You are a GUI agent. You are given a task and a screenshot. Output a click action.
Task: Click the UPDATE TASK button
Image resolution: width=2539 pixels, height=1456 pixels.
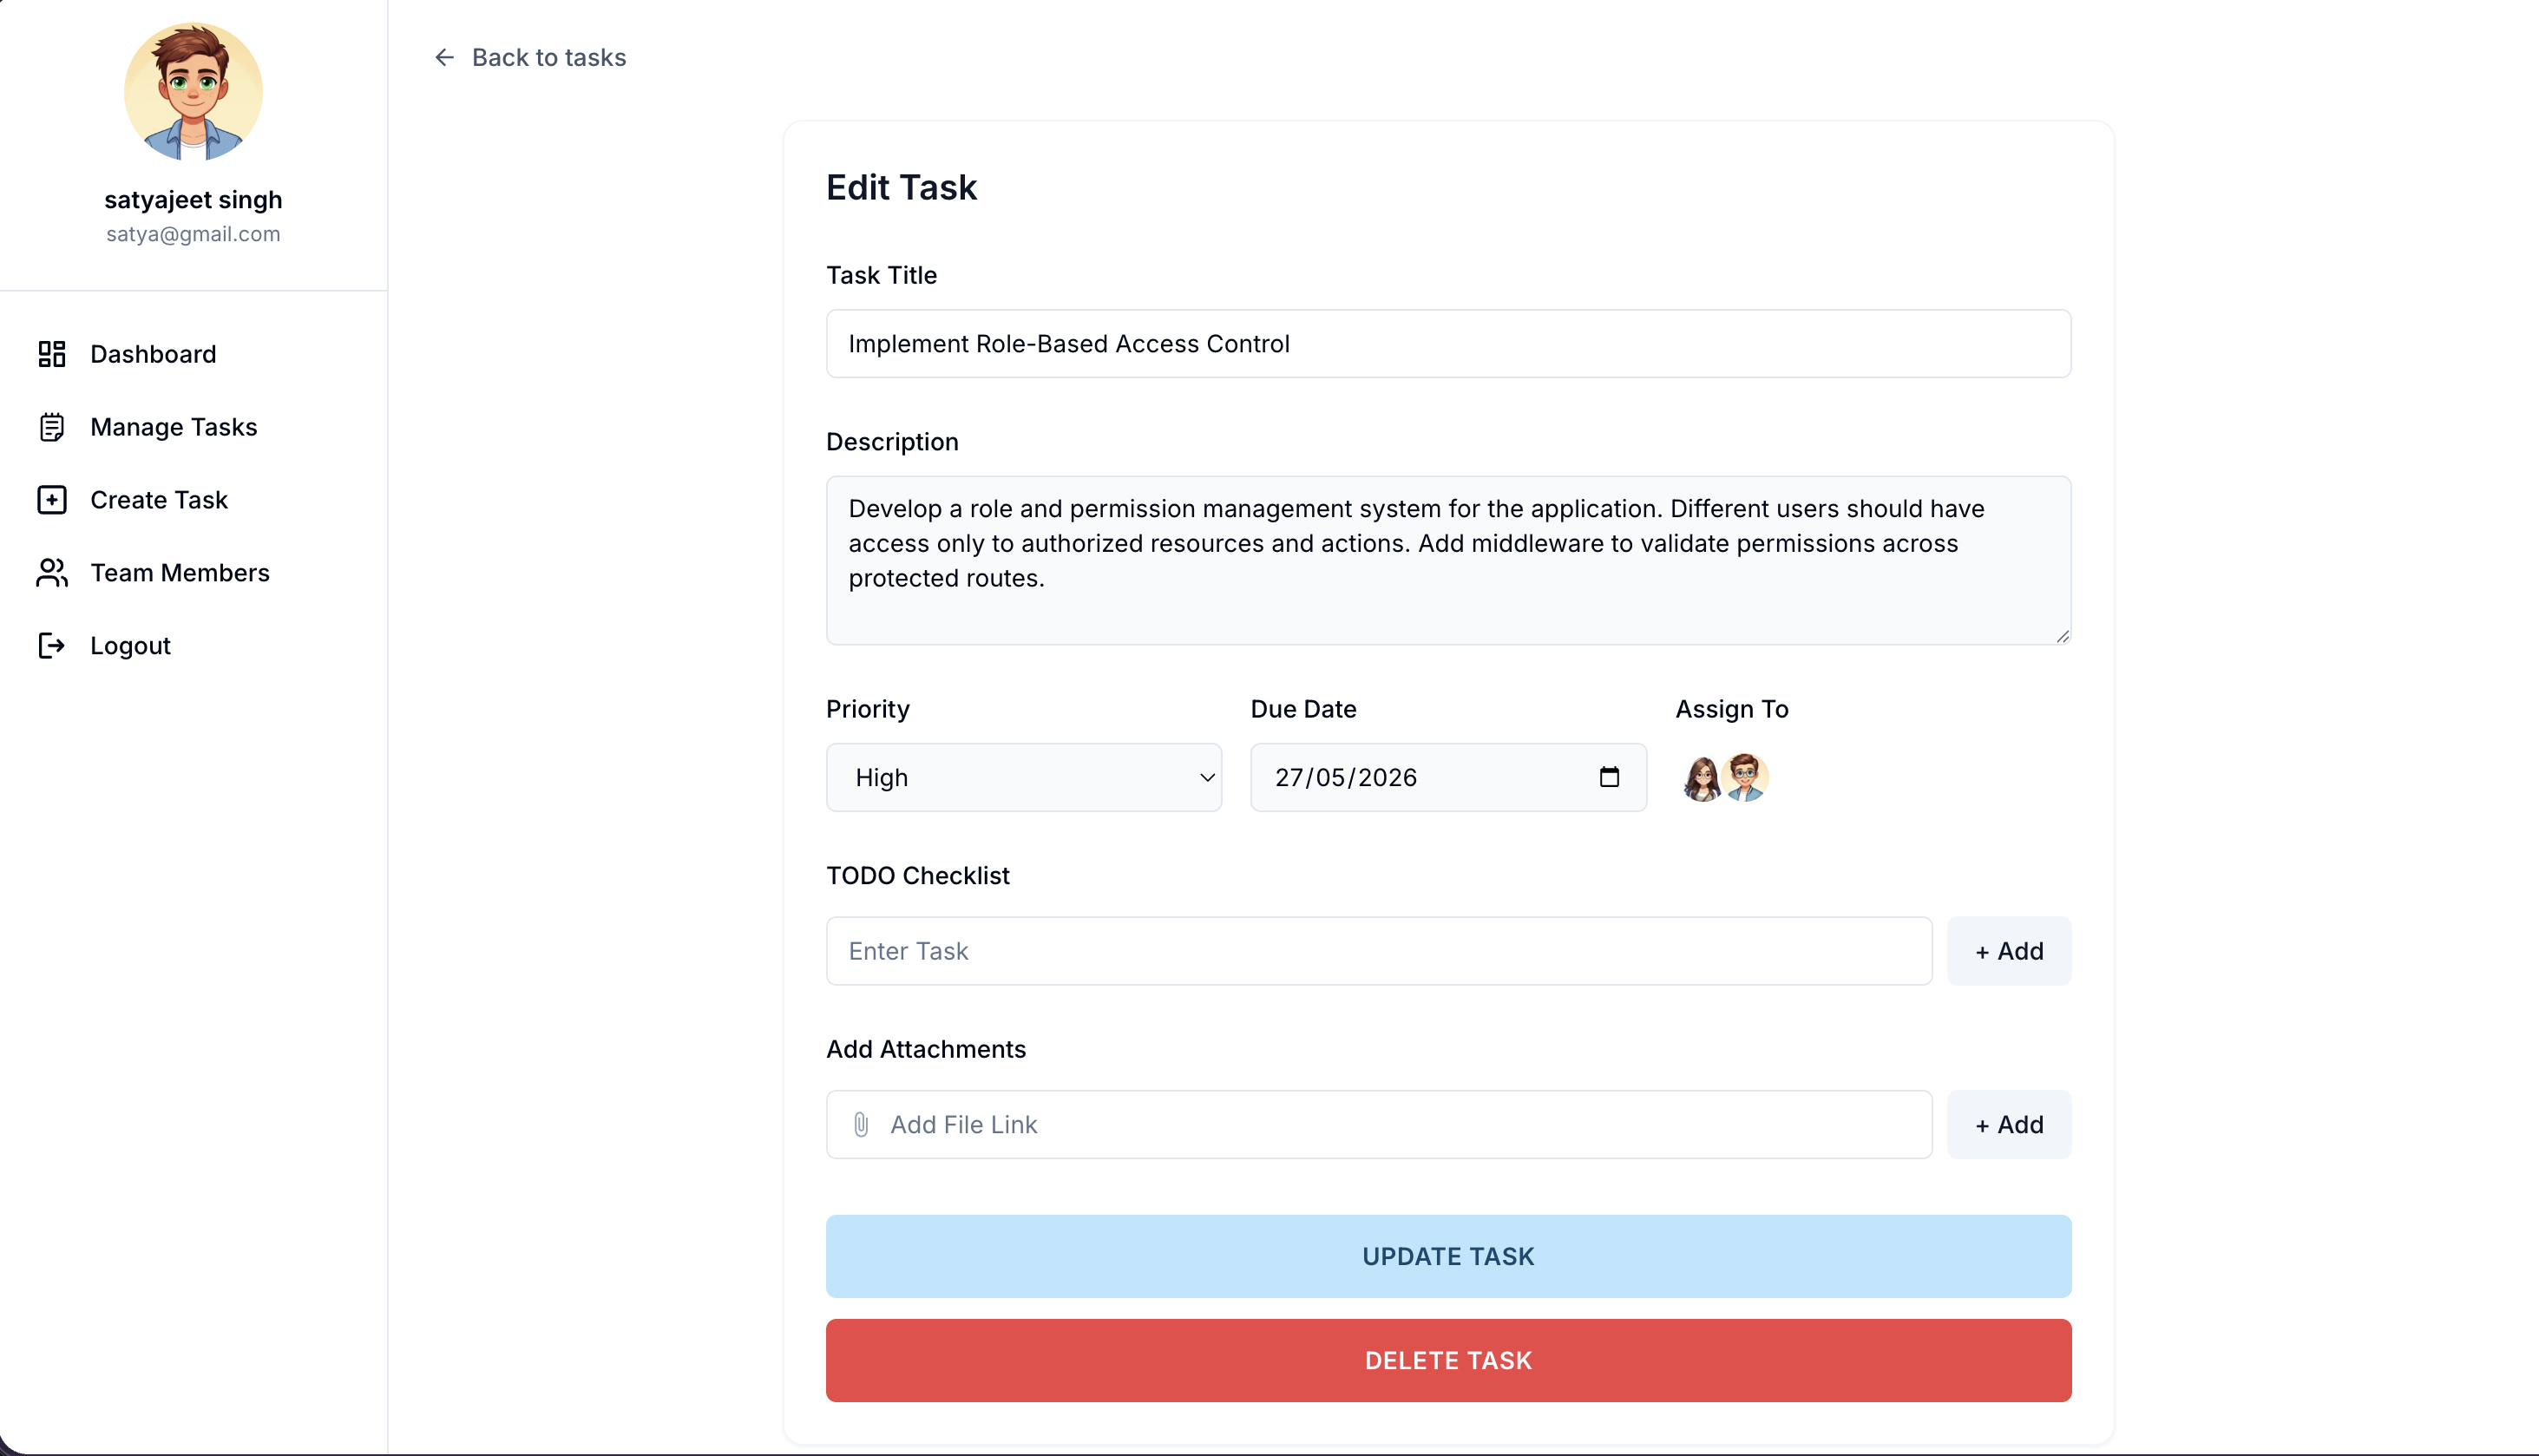1448,1256
